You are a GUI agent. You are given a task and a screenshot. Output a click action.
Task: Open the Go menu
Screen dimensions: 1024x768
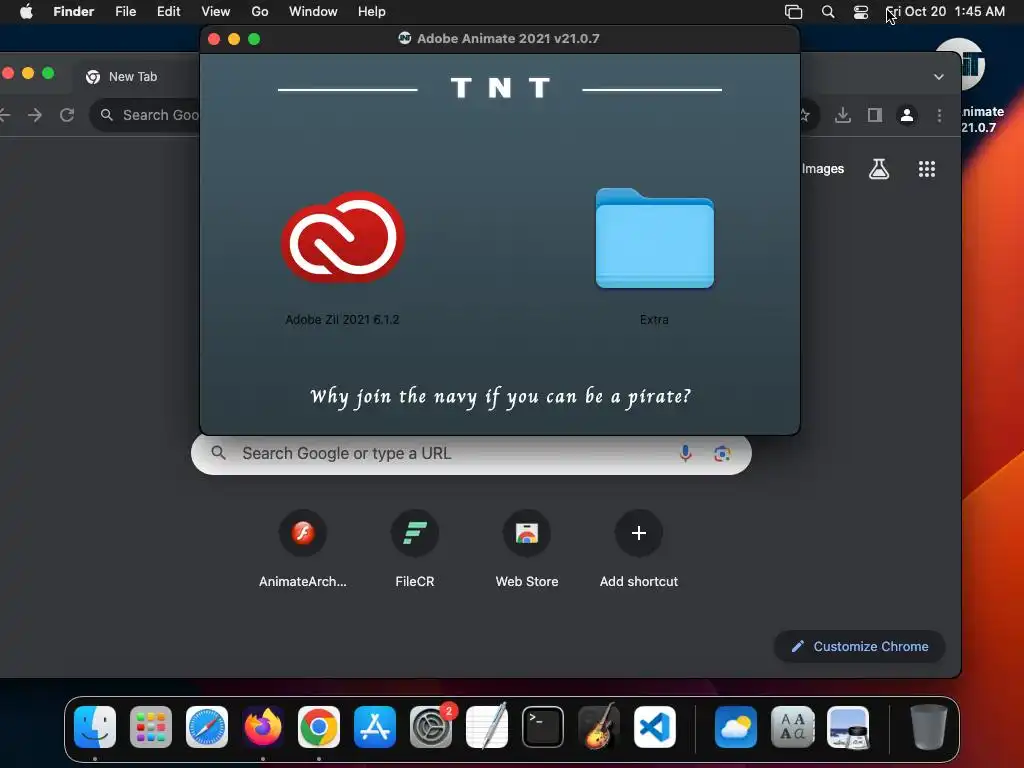click(x=260, y=12)
